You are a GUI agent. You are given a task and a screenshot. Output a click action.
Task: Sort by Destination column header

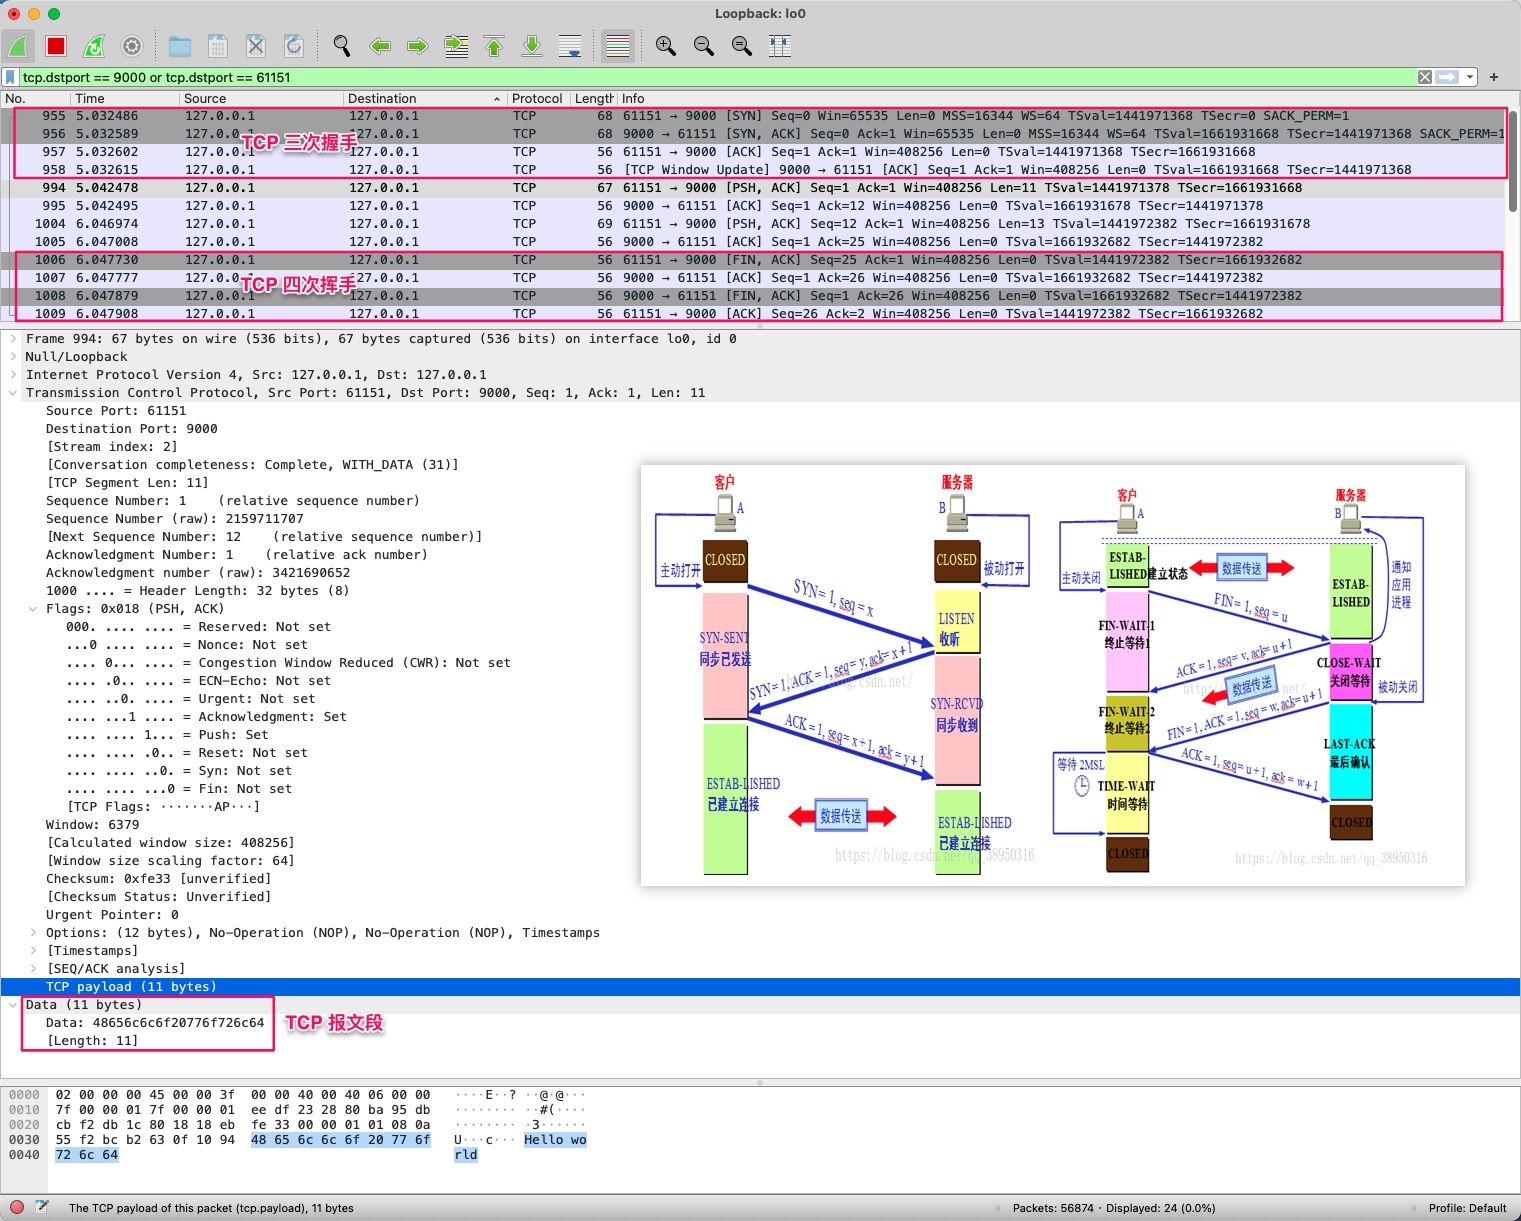(x=424, y=99)
